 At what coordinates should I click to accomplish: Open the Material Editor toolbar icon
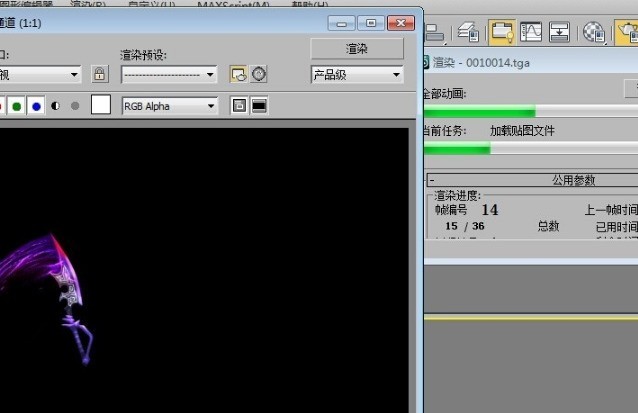coord(595,32)
